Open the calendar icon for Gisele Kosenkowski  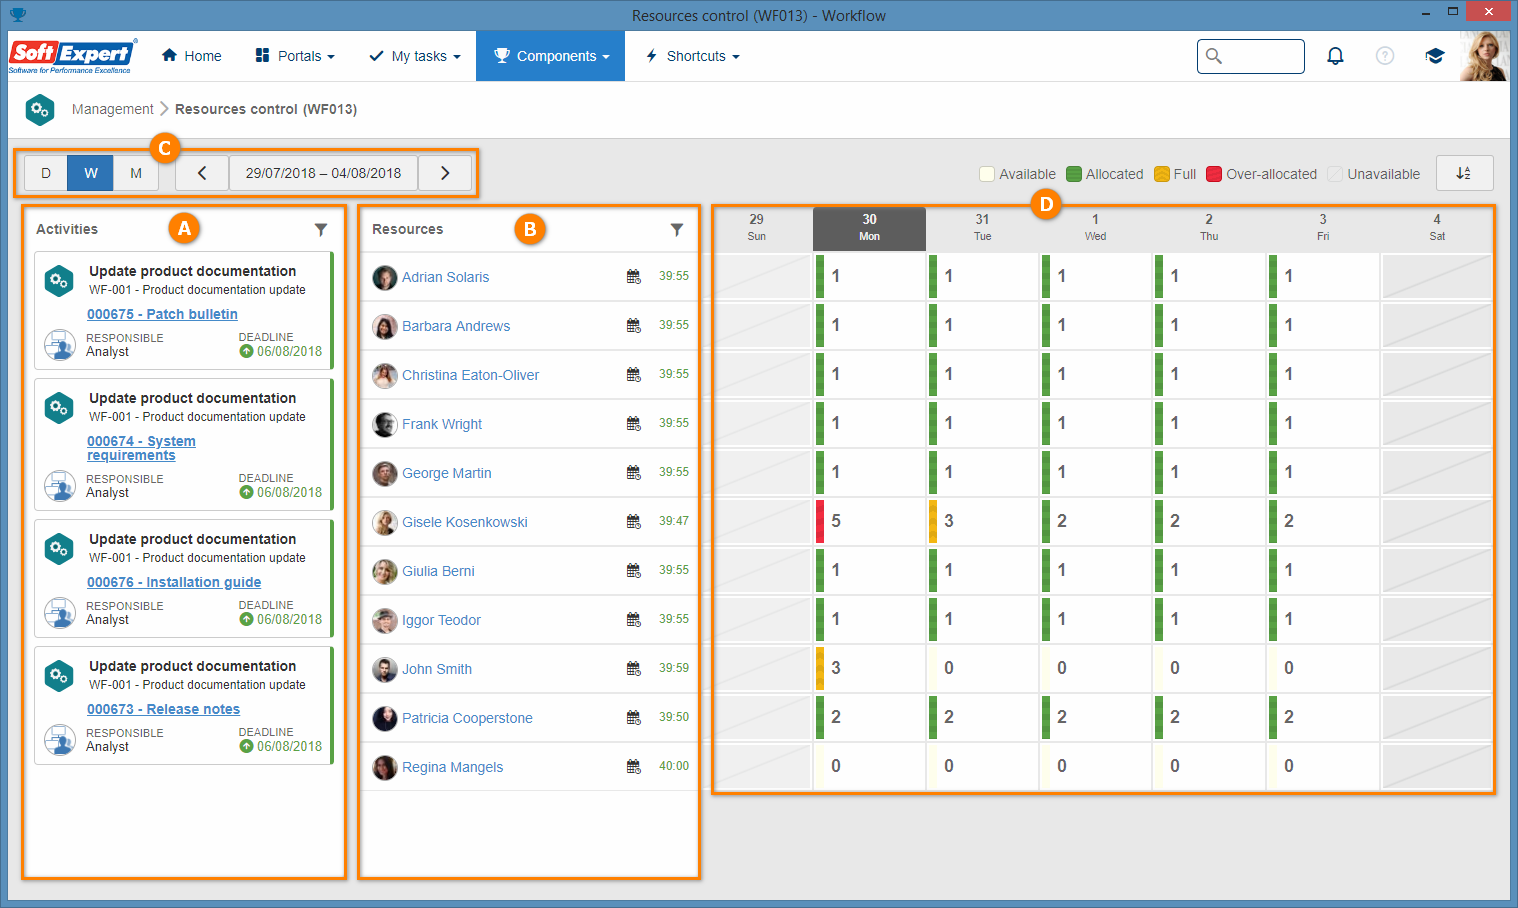coord(634,521)
